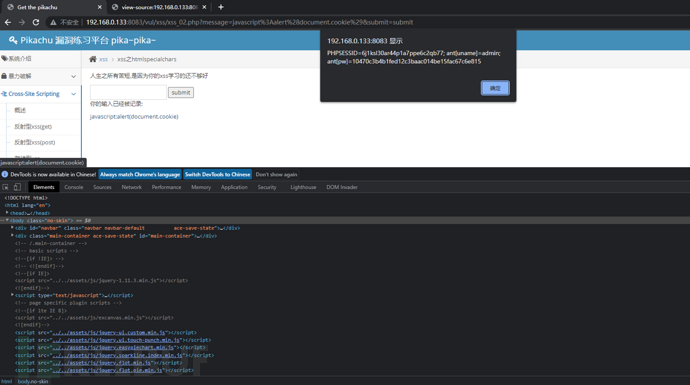
Task: Select the jquery-1.11.3.min.js script line
Action: [101, 281]
